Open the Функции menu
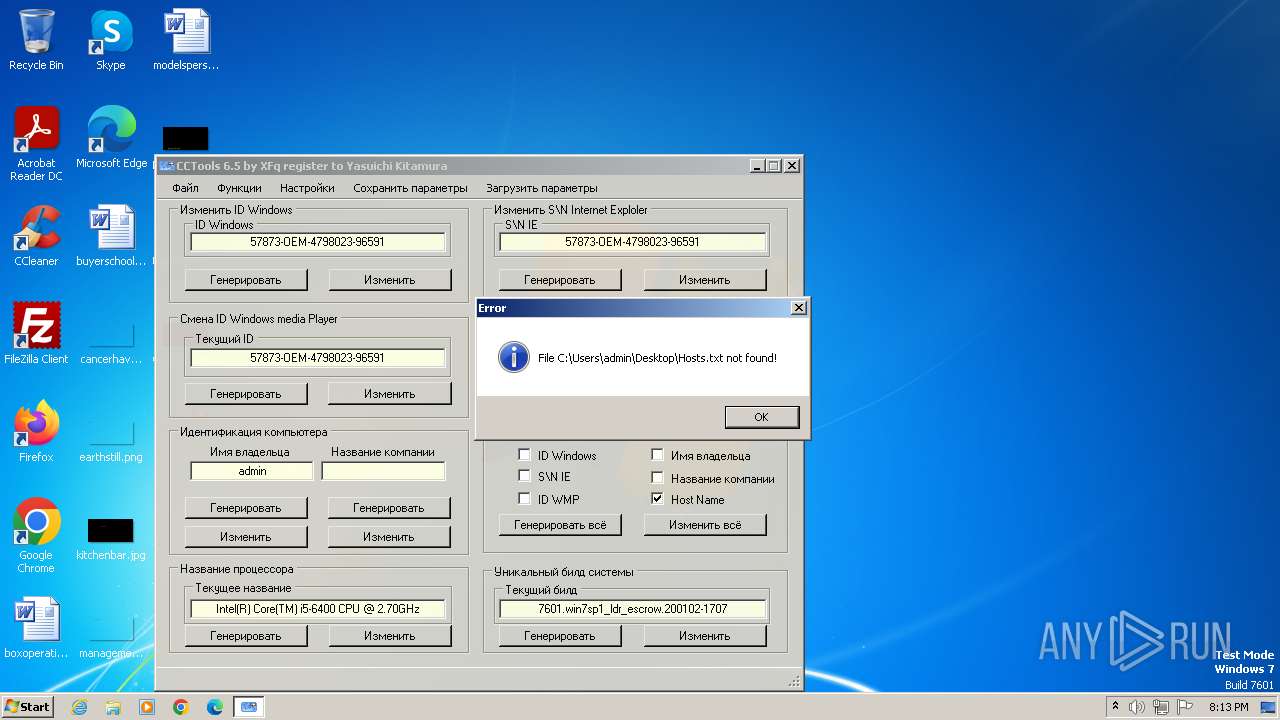Screen dimensions: 1280x720 pyautogui.click(x=239, y=188)
